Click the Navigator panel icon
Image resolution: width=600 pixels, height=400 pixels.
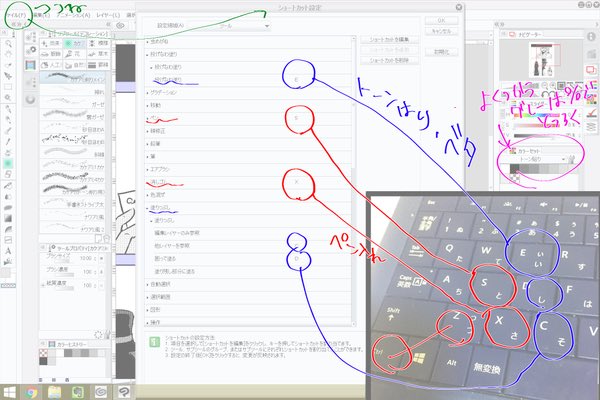(x=513, y=34)
